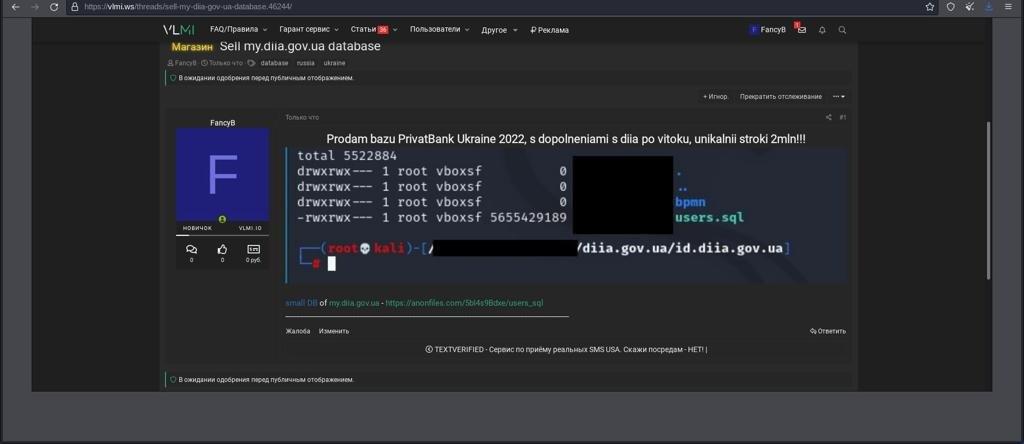Click the Только что timestamp above post
The height and width of the screenshot is (444, 1024).
pyautogui.click(x=302, y=118)
